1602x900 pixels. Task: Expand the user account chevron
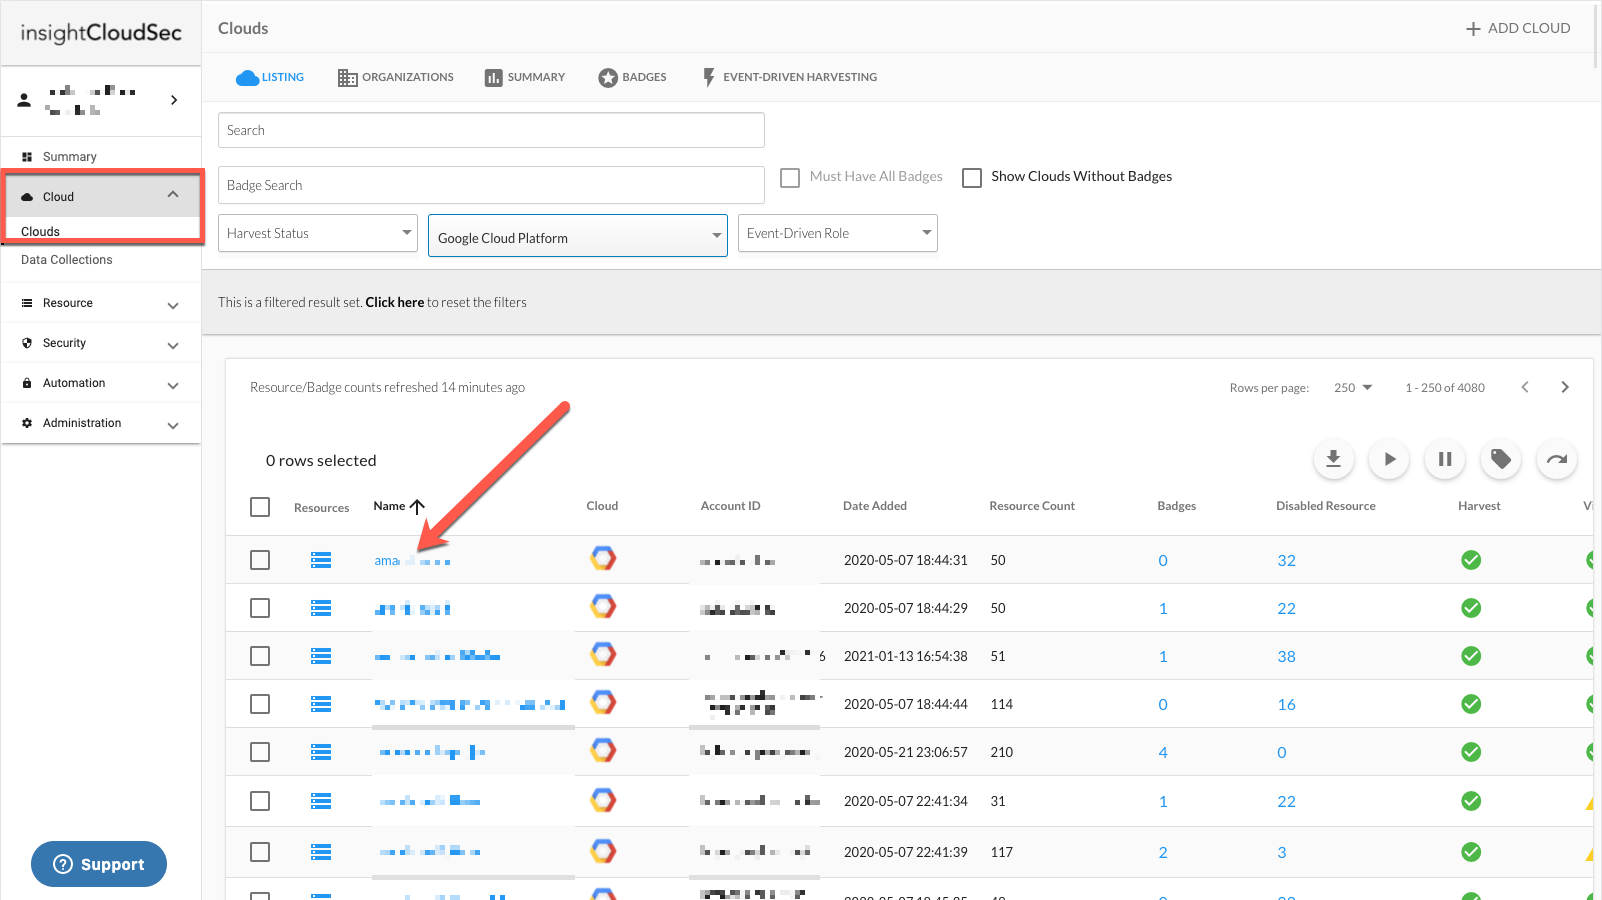(174, 100)
